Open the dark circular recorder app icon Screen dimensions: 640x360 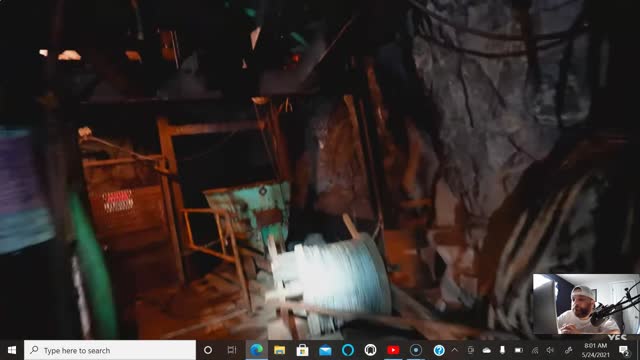point(416,350)
